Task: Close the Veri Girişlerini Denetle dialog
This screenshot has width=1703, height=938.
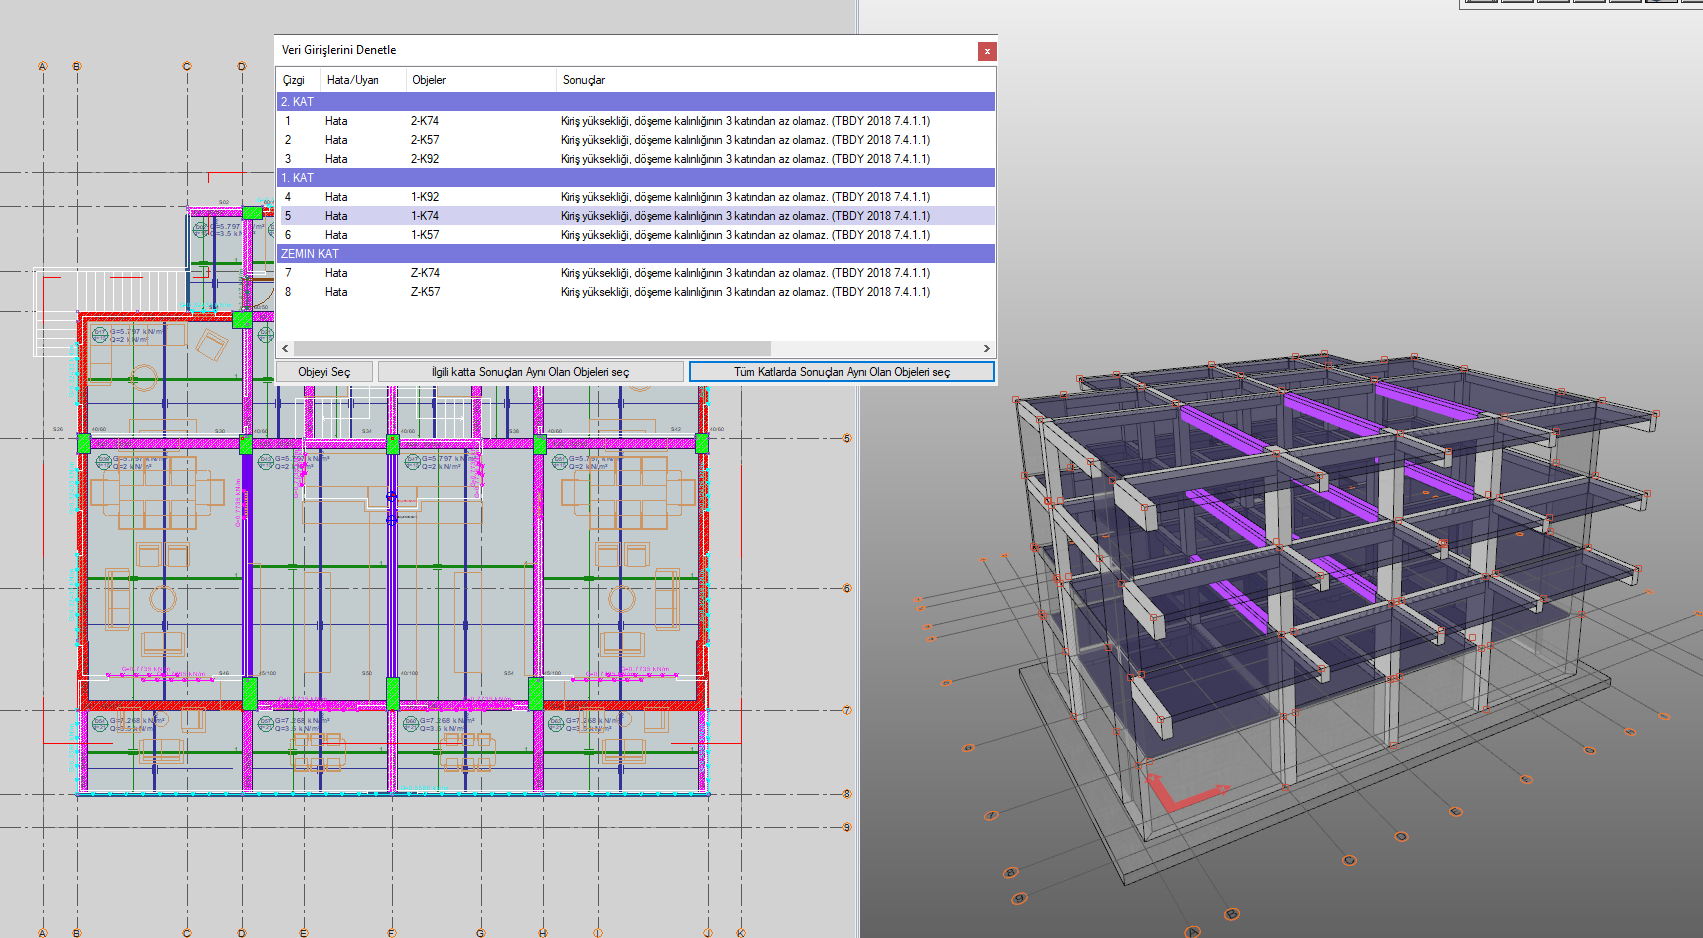Action: pos(986,51)
